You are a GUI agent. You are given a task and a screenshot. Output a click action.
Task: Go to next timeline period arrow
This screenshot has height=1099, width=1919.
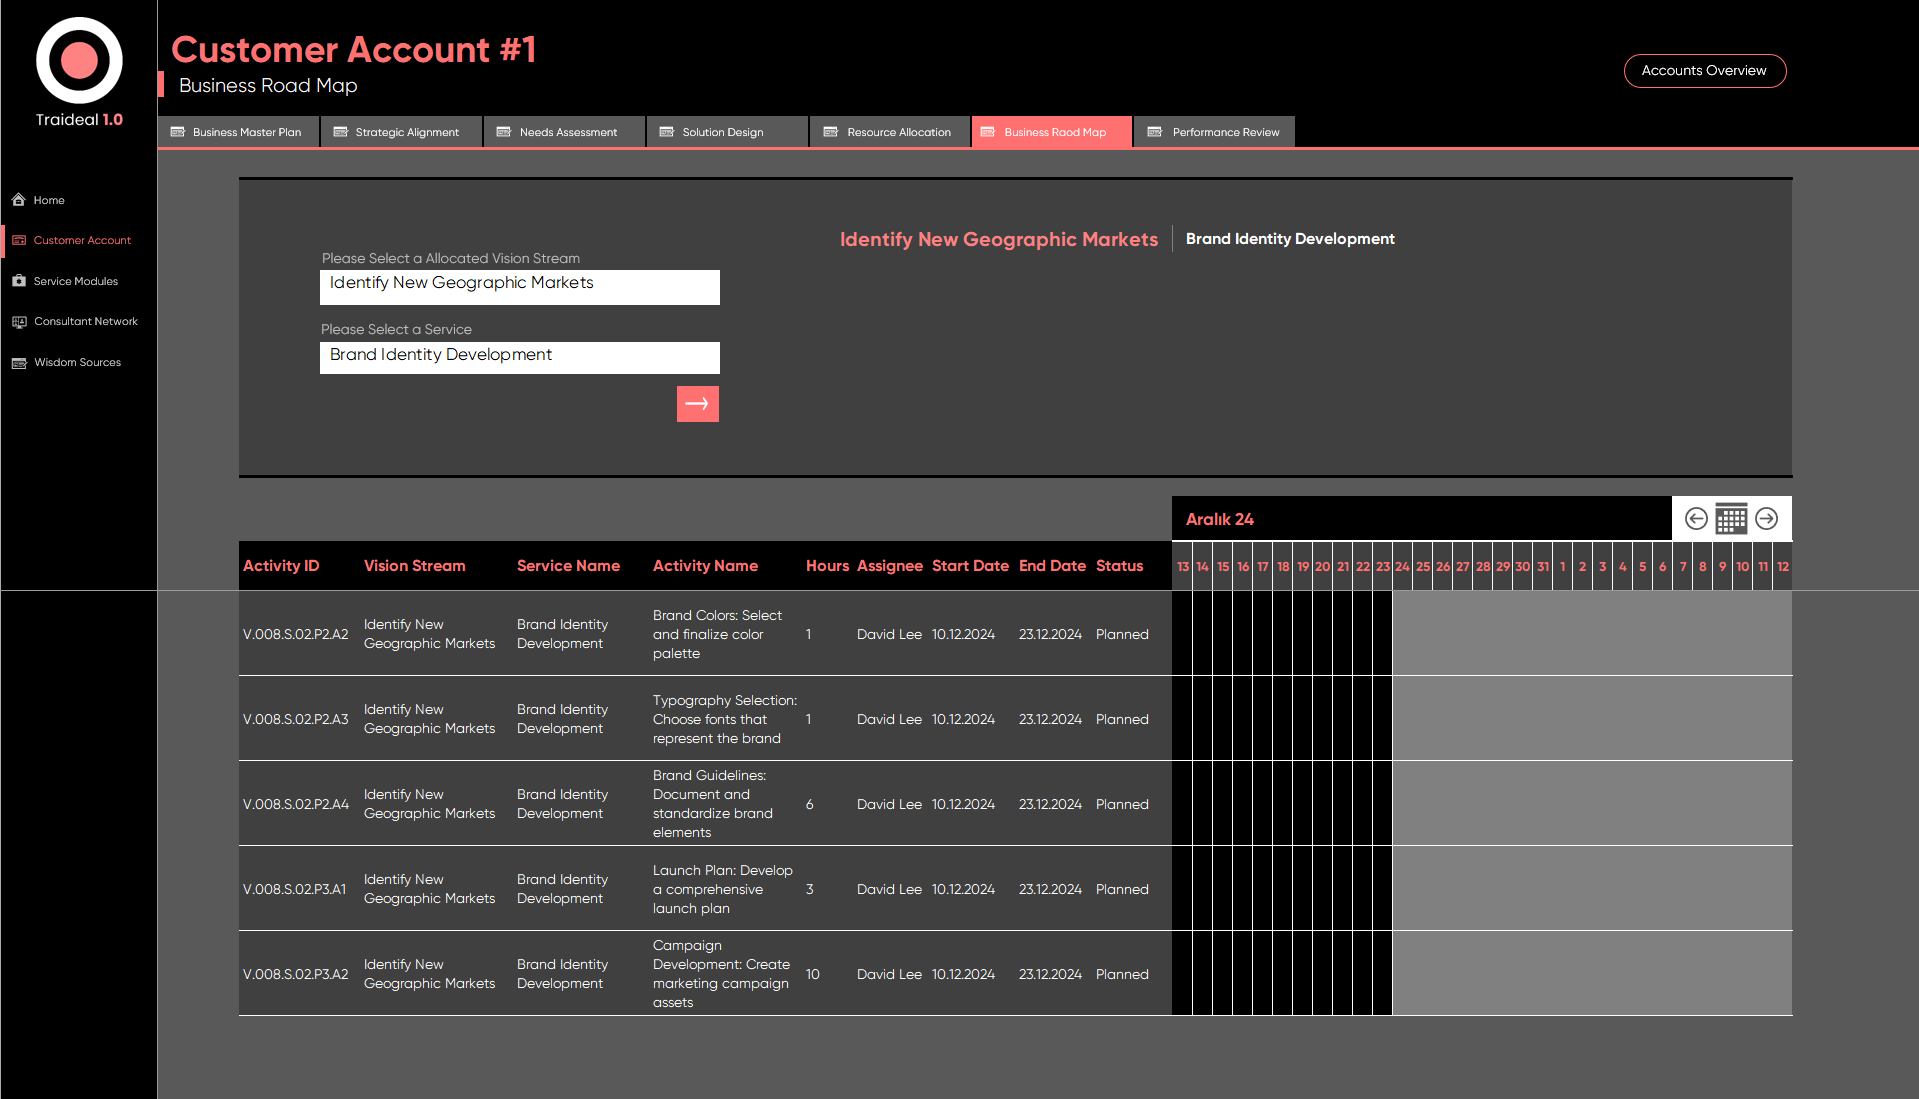pyautogui.click(x=1767, y=518)
